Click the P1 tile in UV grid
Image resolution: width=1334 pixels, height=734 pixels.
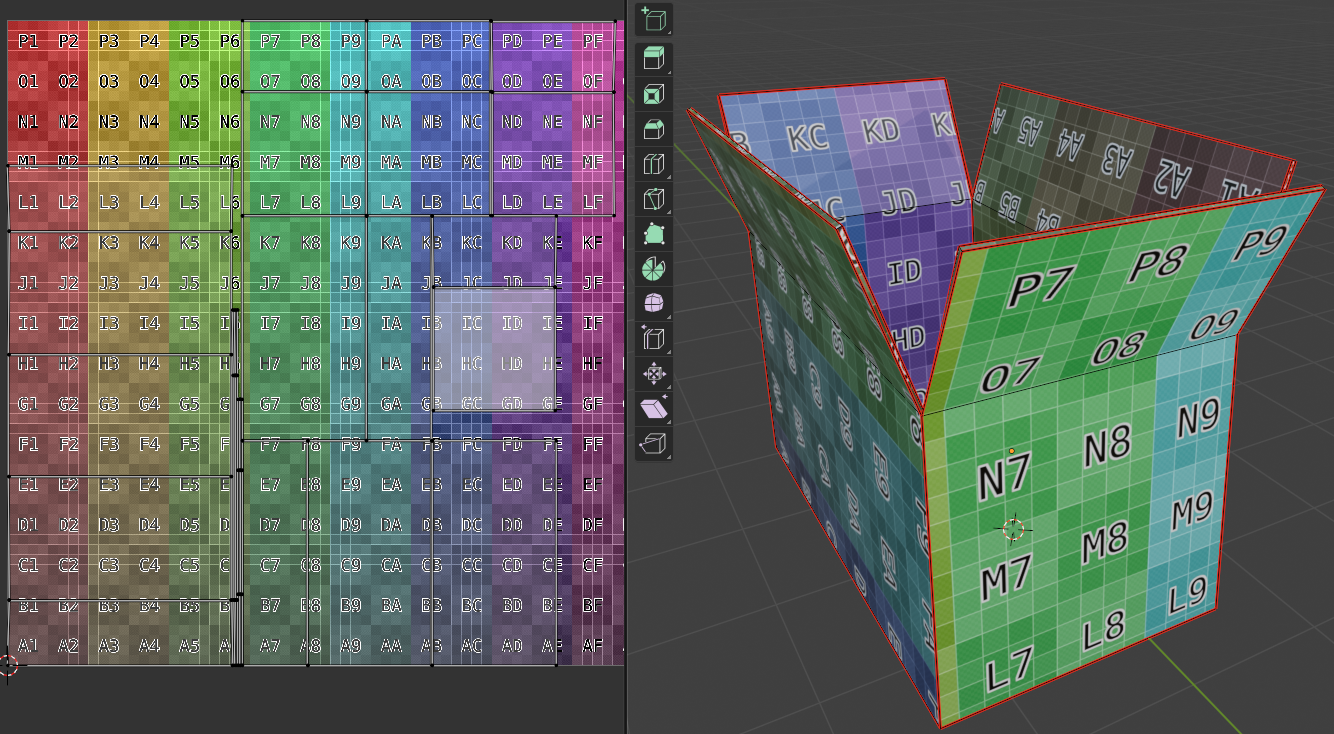click(x=28, y=41)
